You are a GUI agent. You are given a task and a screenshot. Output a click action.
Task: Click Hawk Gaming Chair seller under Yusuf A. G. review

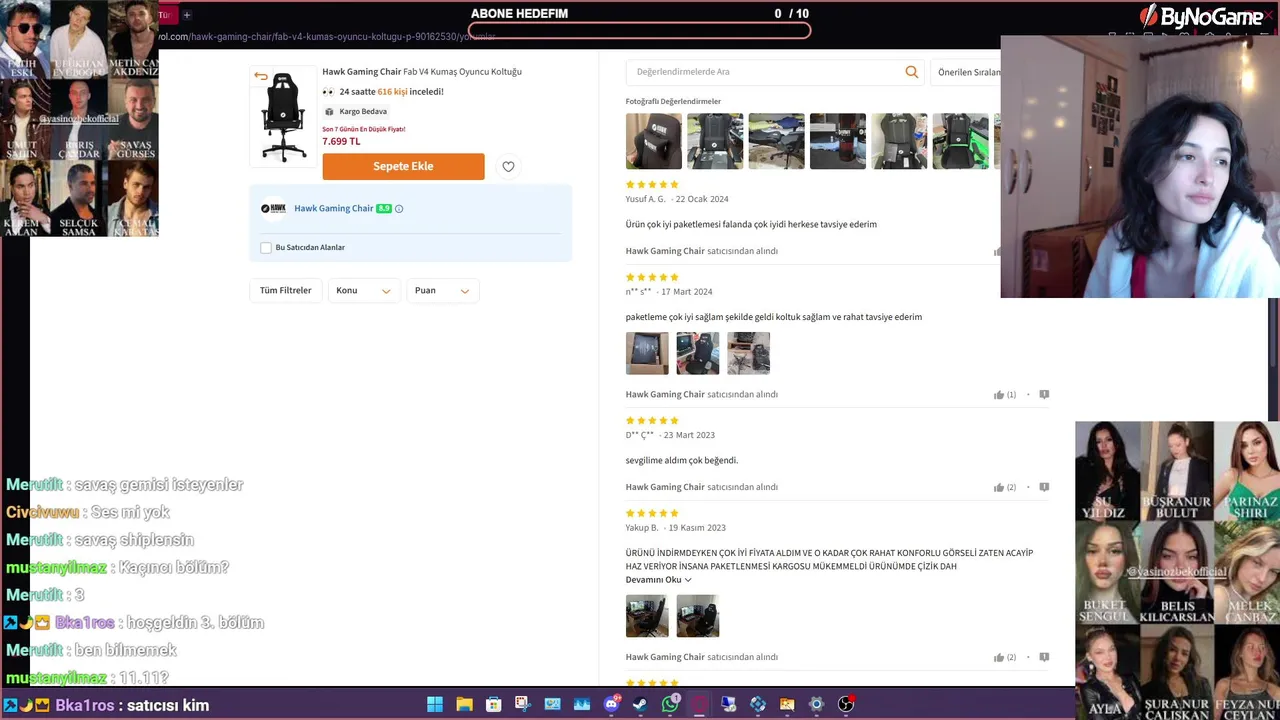(x=665, y=251)
